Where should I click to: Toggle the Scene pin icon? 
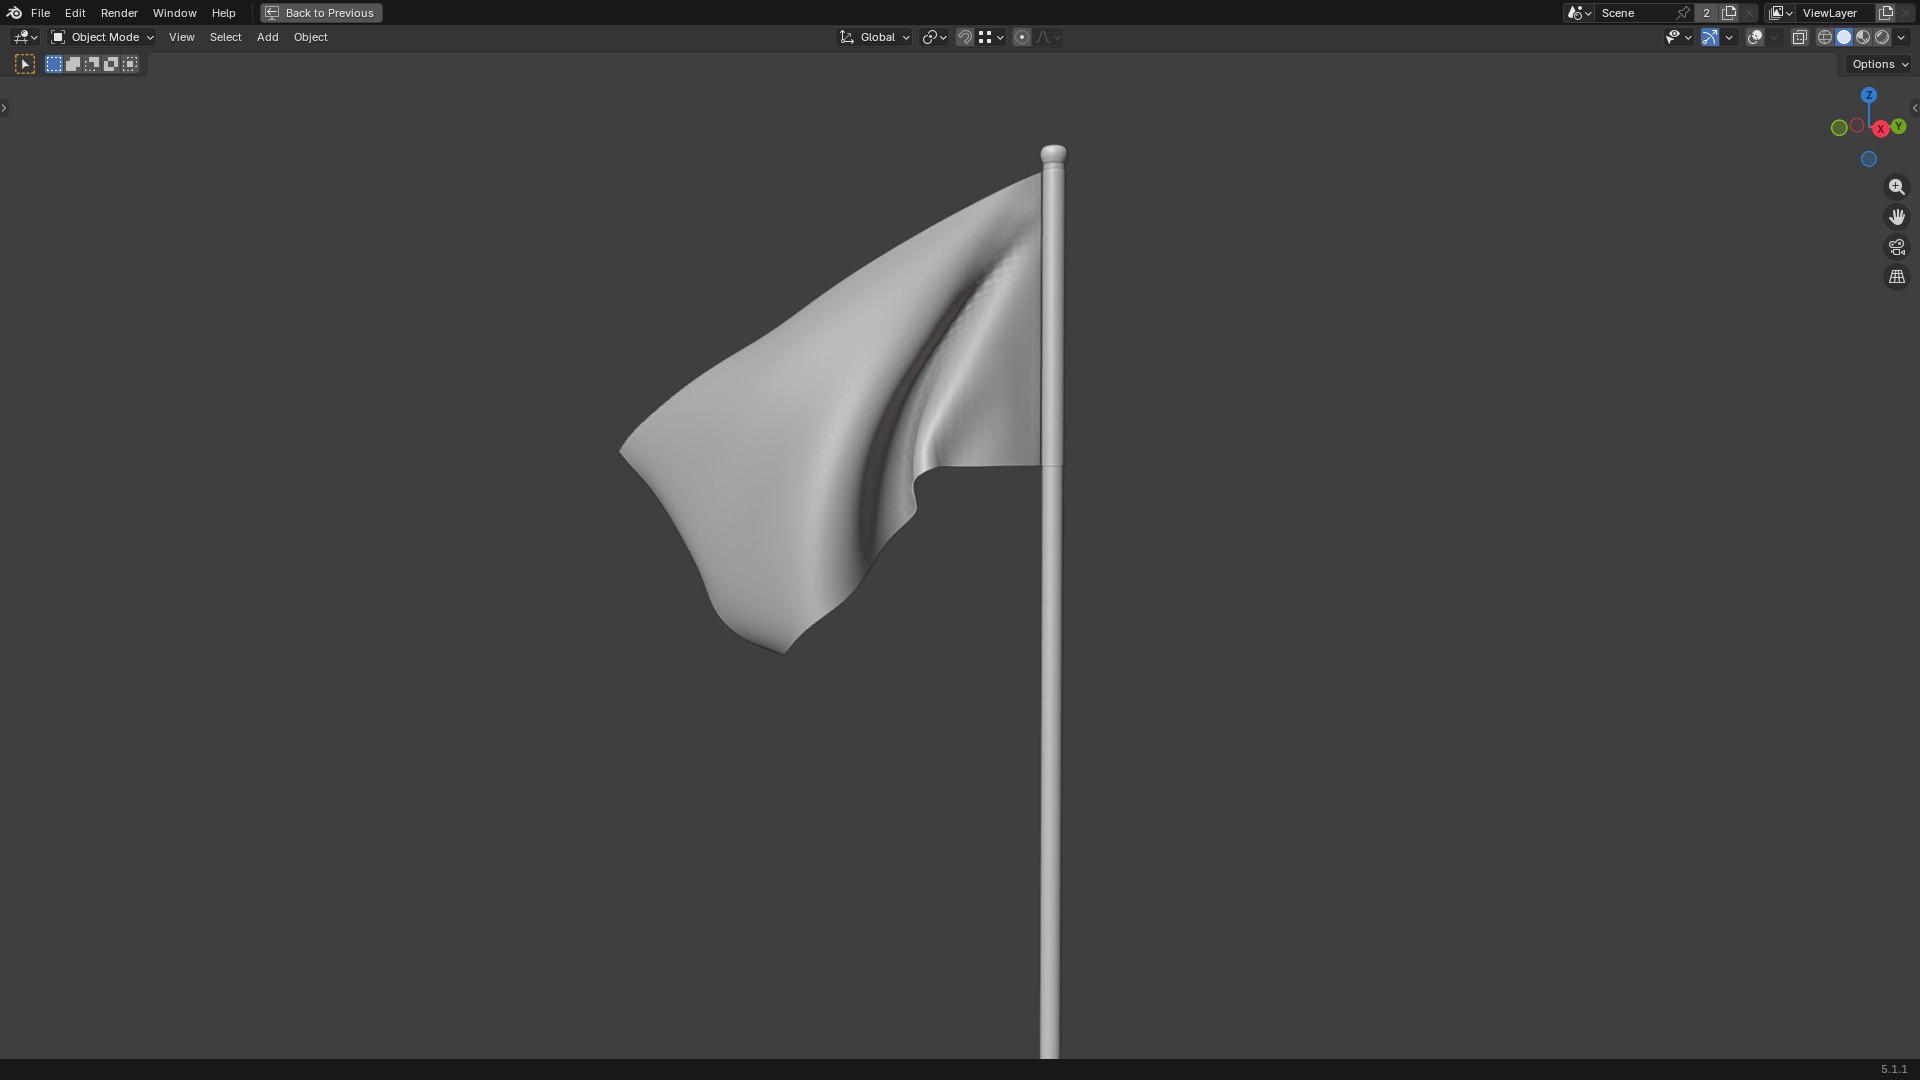pos(1683,13)
